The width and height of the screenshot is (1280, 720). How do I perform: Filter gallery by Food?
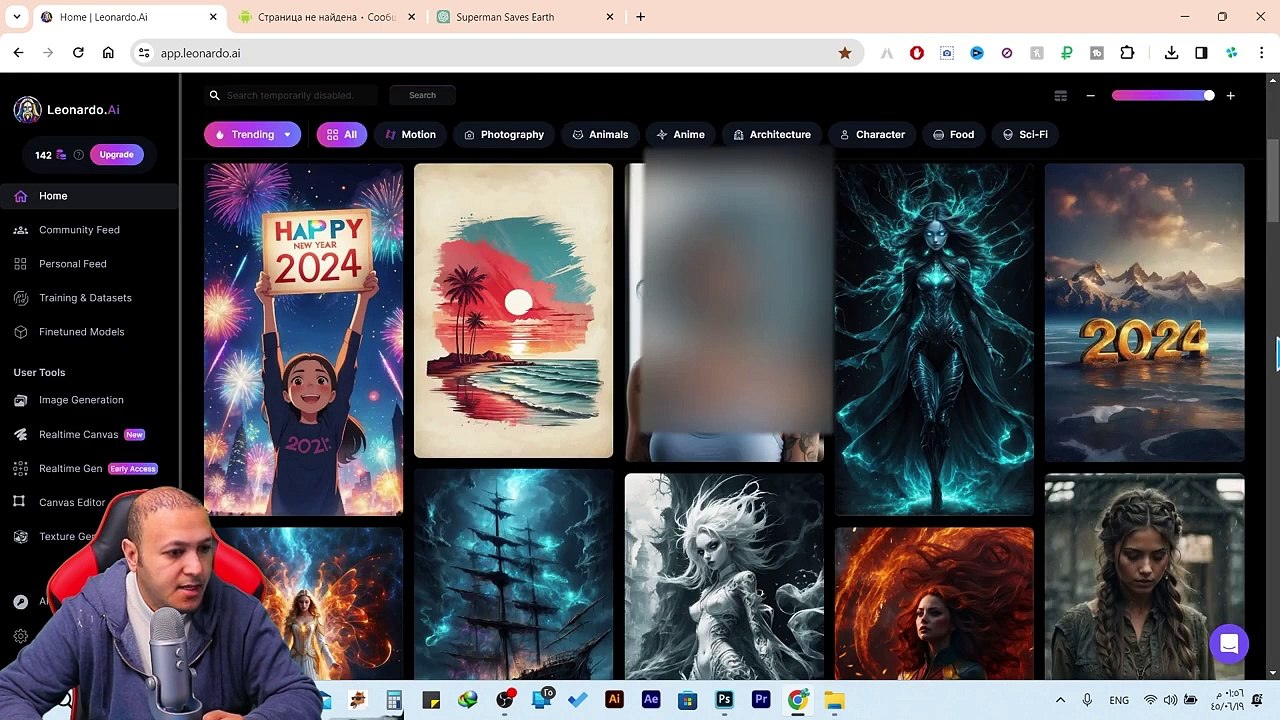pyautogui.click(x=952, y=135)
